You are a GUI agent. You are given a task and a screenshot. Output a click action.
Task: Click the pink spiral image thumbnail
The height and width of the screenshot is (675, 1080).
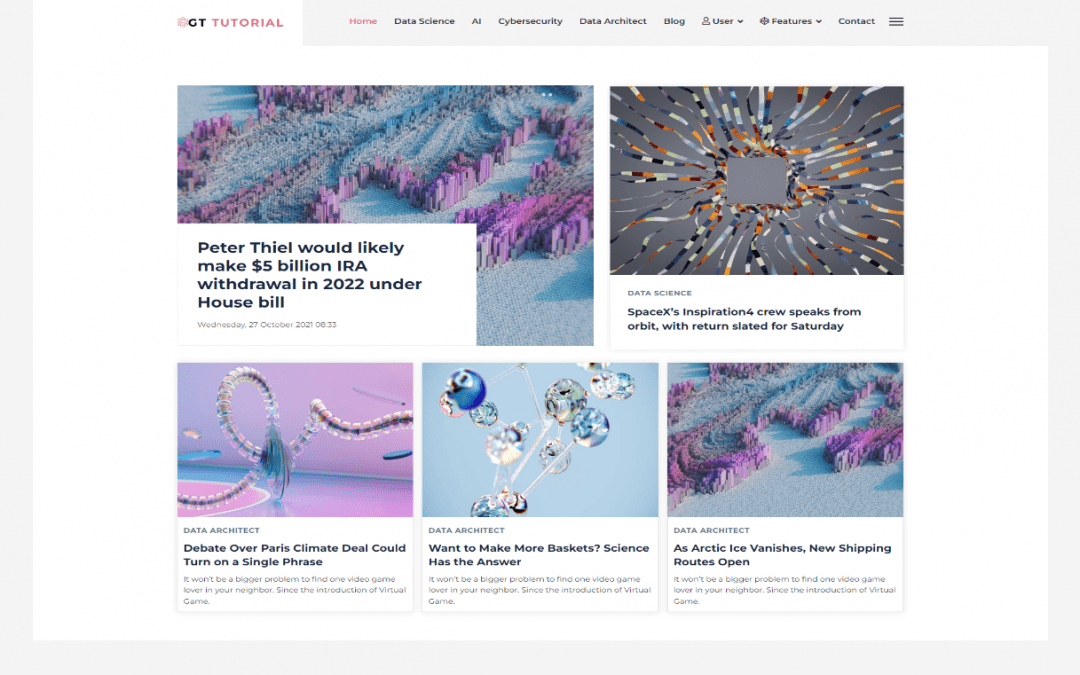coord(295,440)
